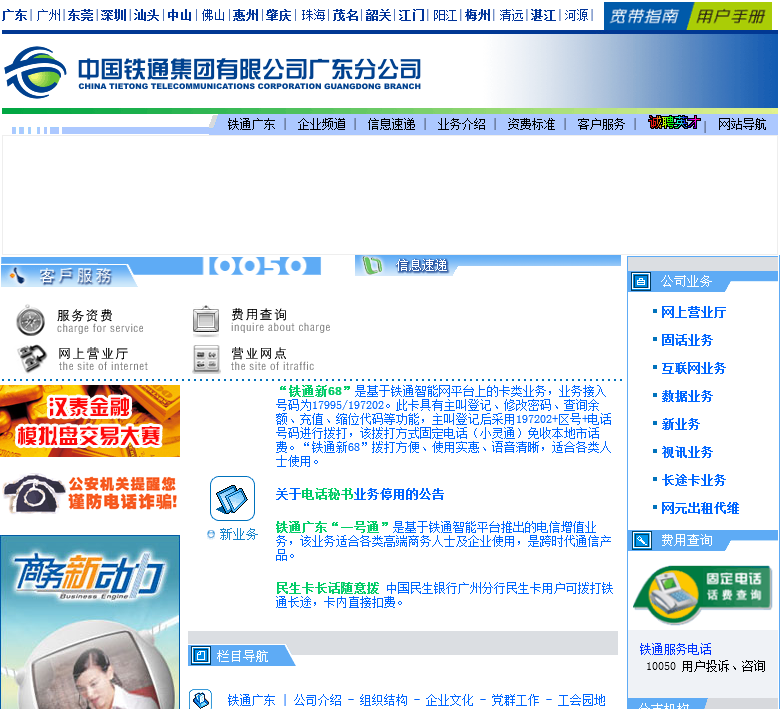This screenshot has height=709, width=780.
Task: Click the 信息速递 green header icon
Action: [x=372, y=265]
